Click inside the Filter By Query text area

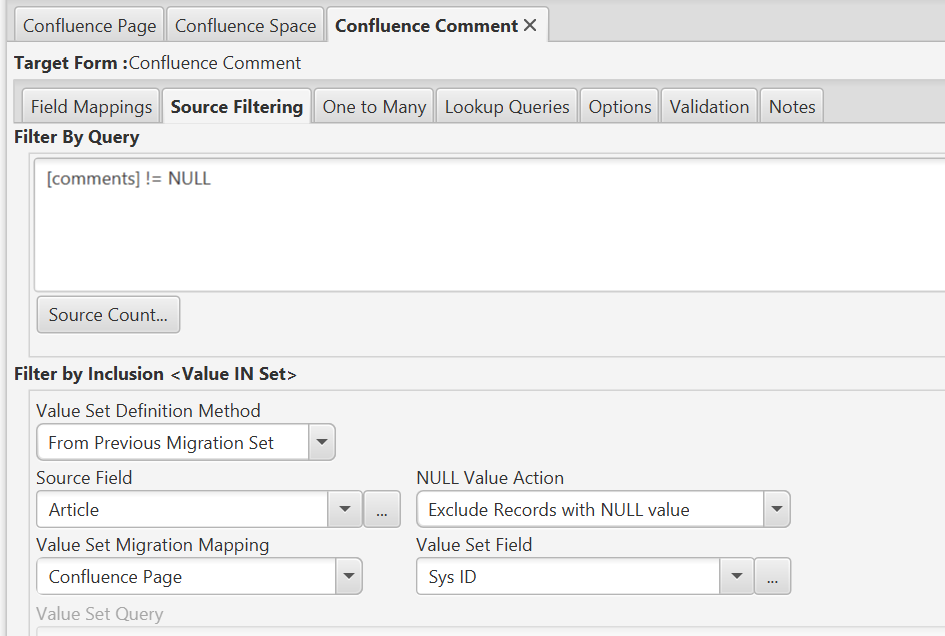tap(489, 225)
